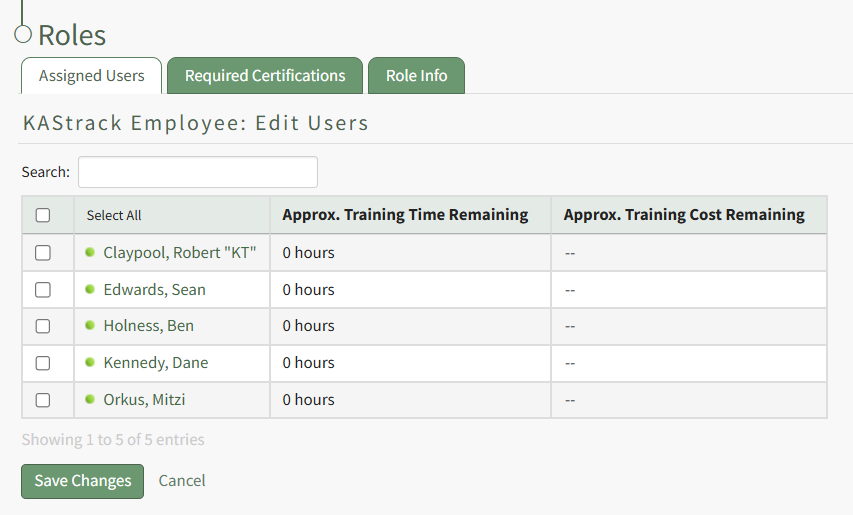Viewport: 853px width, 515px height.
Task: Click green status dot beside Edwards, Sean
Action: [90, 289]
